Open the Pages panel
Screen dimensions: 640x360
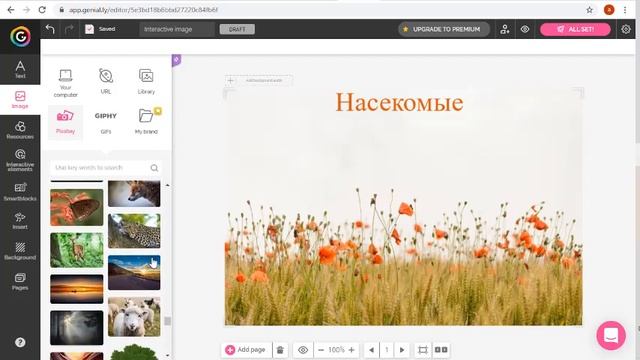[20, 282]
